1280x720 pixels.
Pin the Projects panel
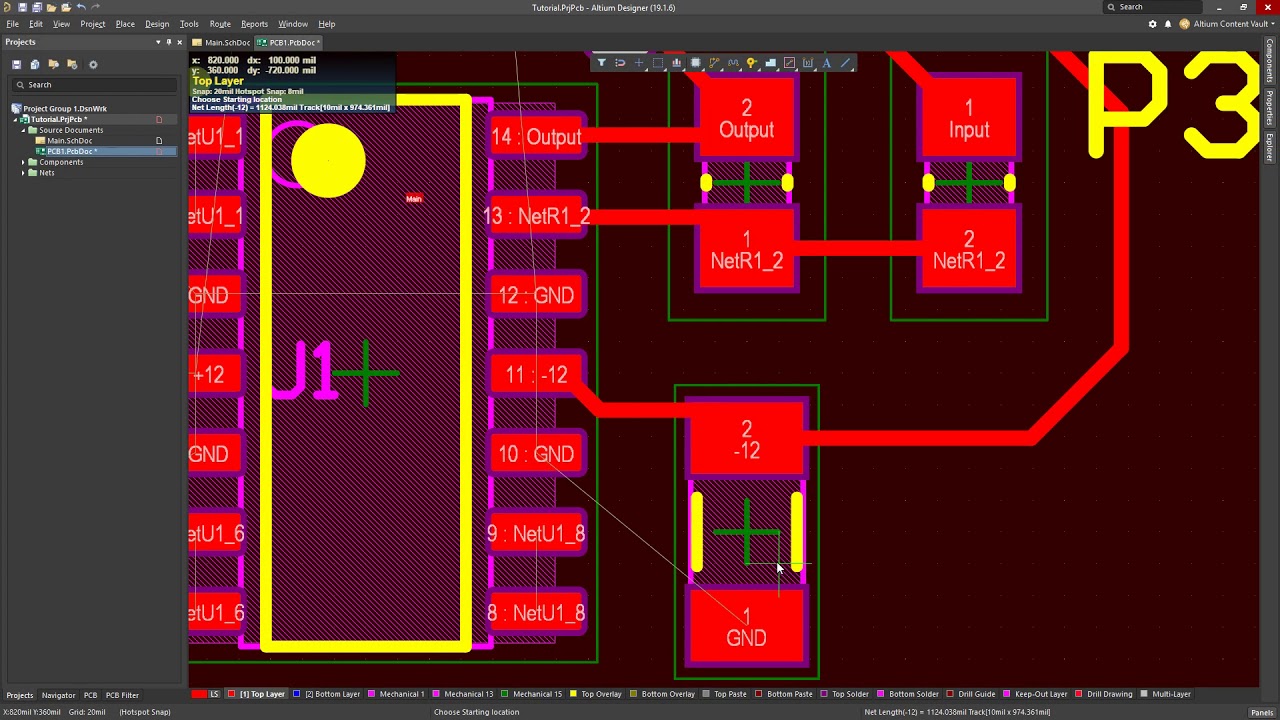coord(169,42)
